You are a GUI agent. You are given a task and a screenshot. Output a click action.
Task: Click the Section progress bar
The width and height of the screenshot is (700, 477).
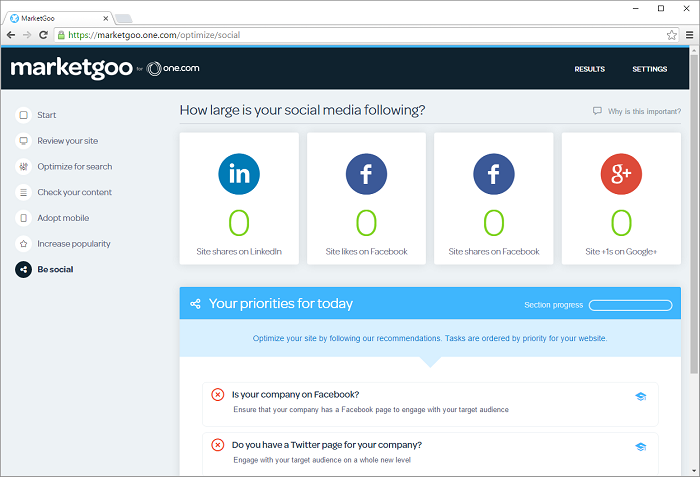click(630, 305)
